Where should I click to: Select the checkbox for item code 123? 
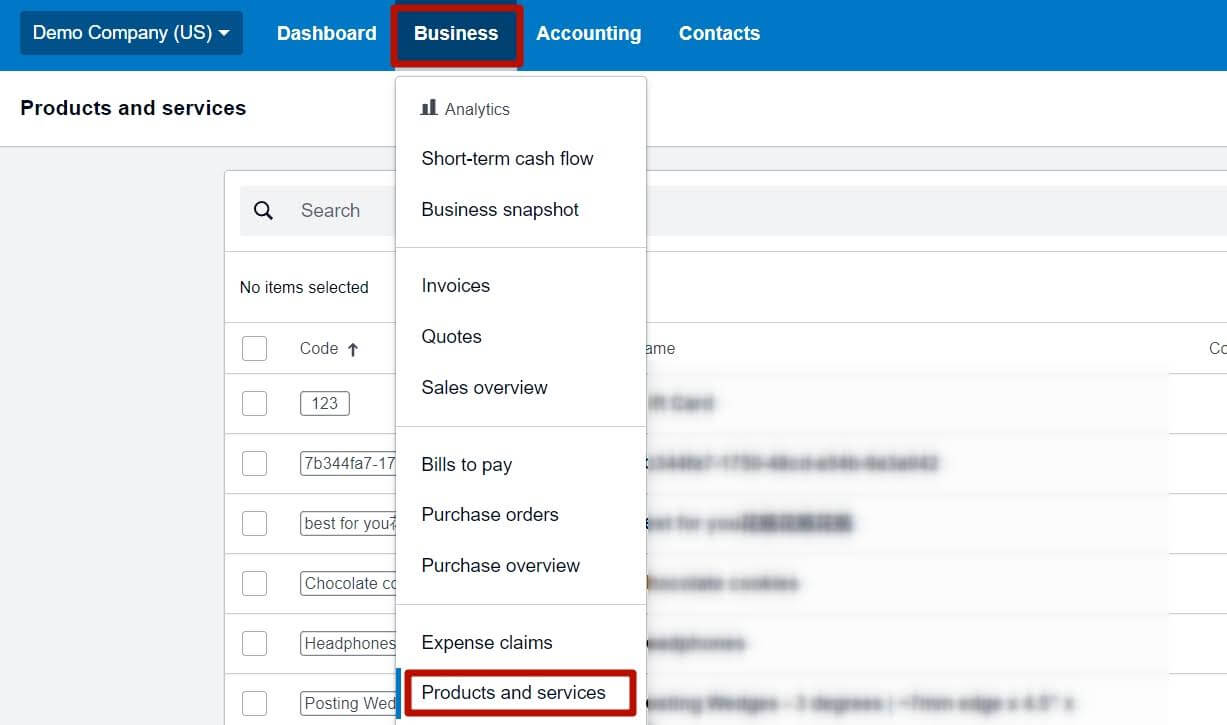coord(254,403)
